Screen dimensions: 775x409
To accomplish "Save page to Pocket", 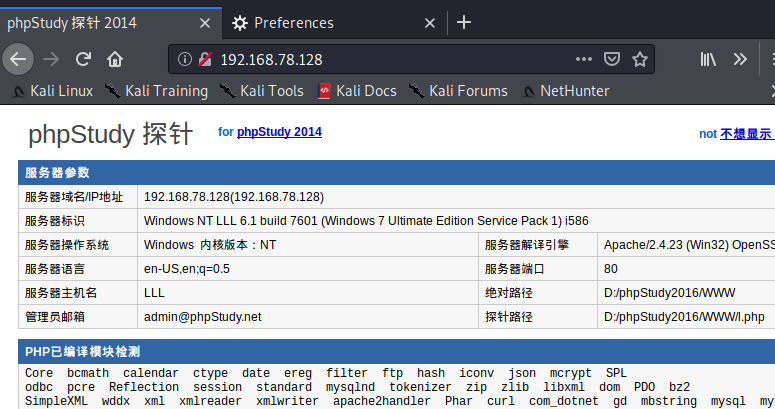I will pos(612,59).
